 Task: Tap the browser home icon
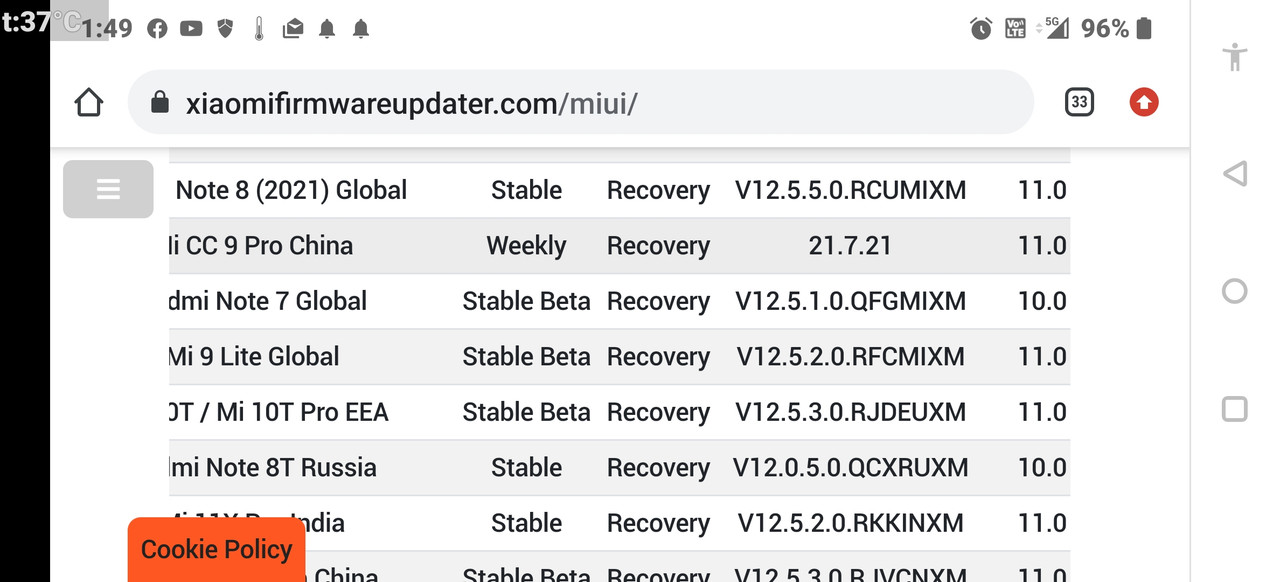coord(89,102)
